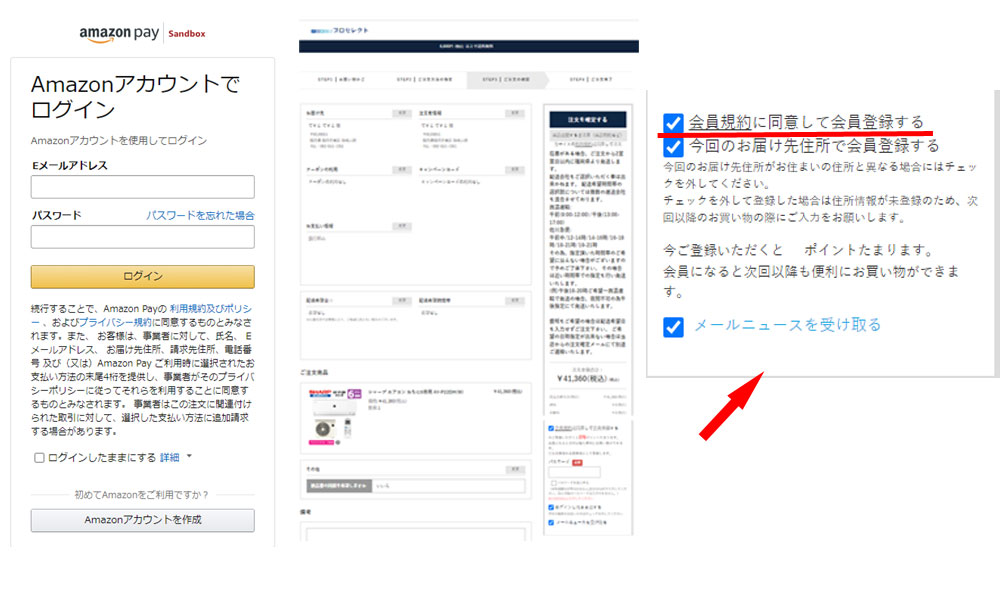Viewport: 1000px width, 613px height.
Task: Toggle 今回のお届け先住所で会員登録する checkbox
Action: [673, 146]
